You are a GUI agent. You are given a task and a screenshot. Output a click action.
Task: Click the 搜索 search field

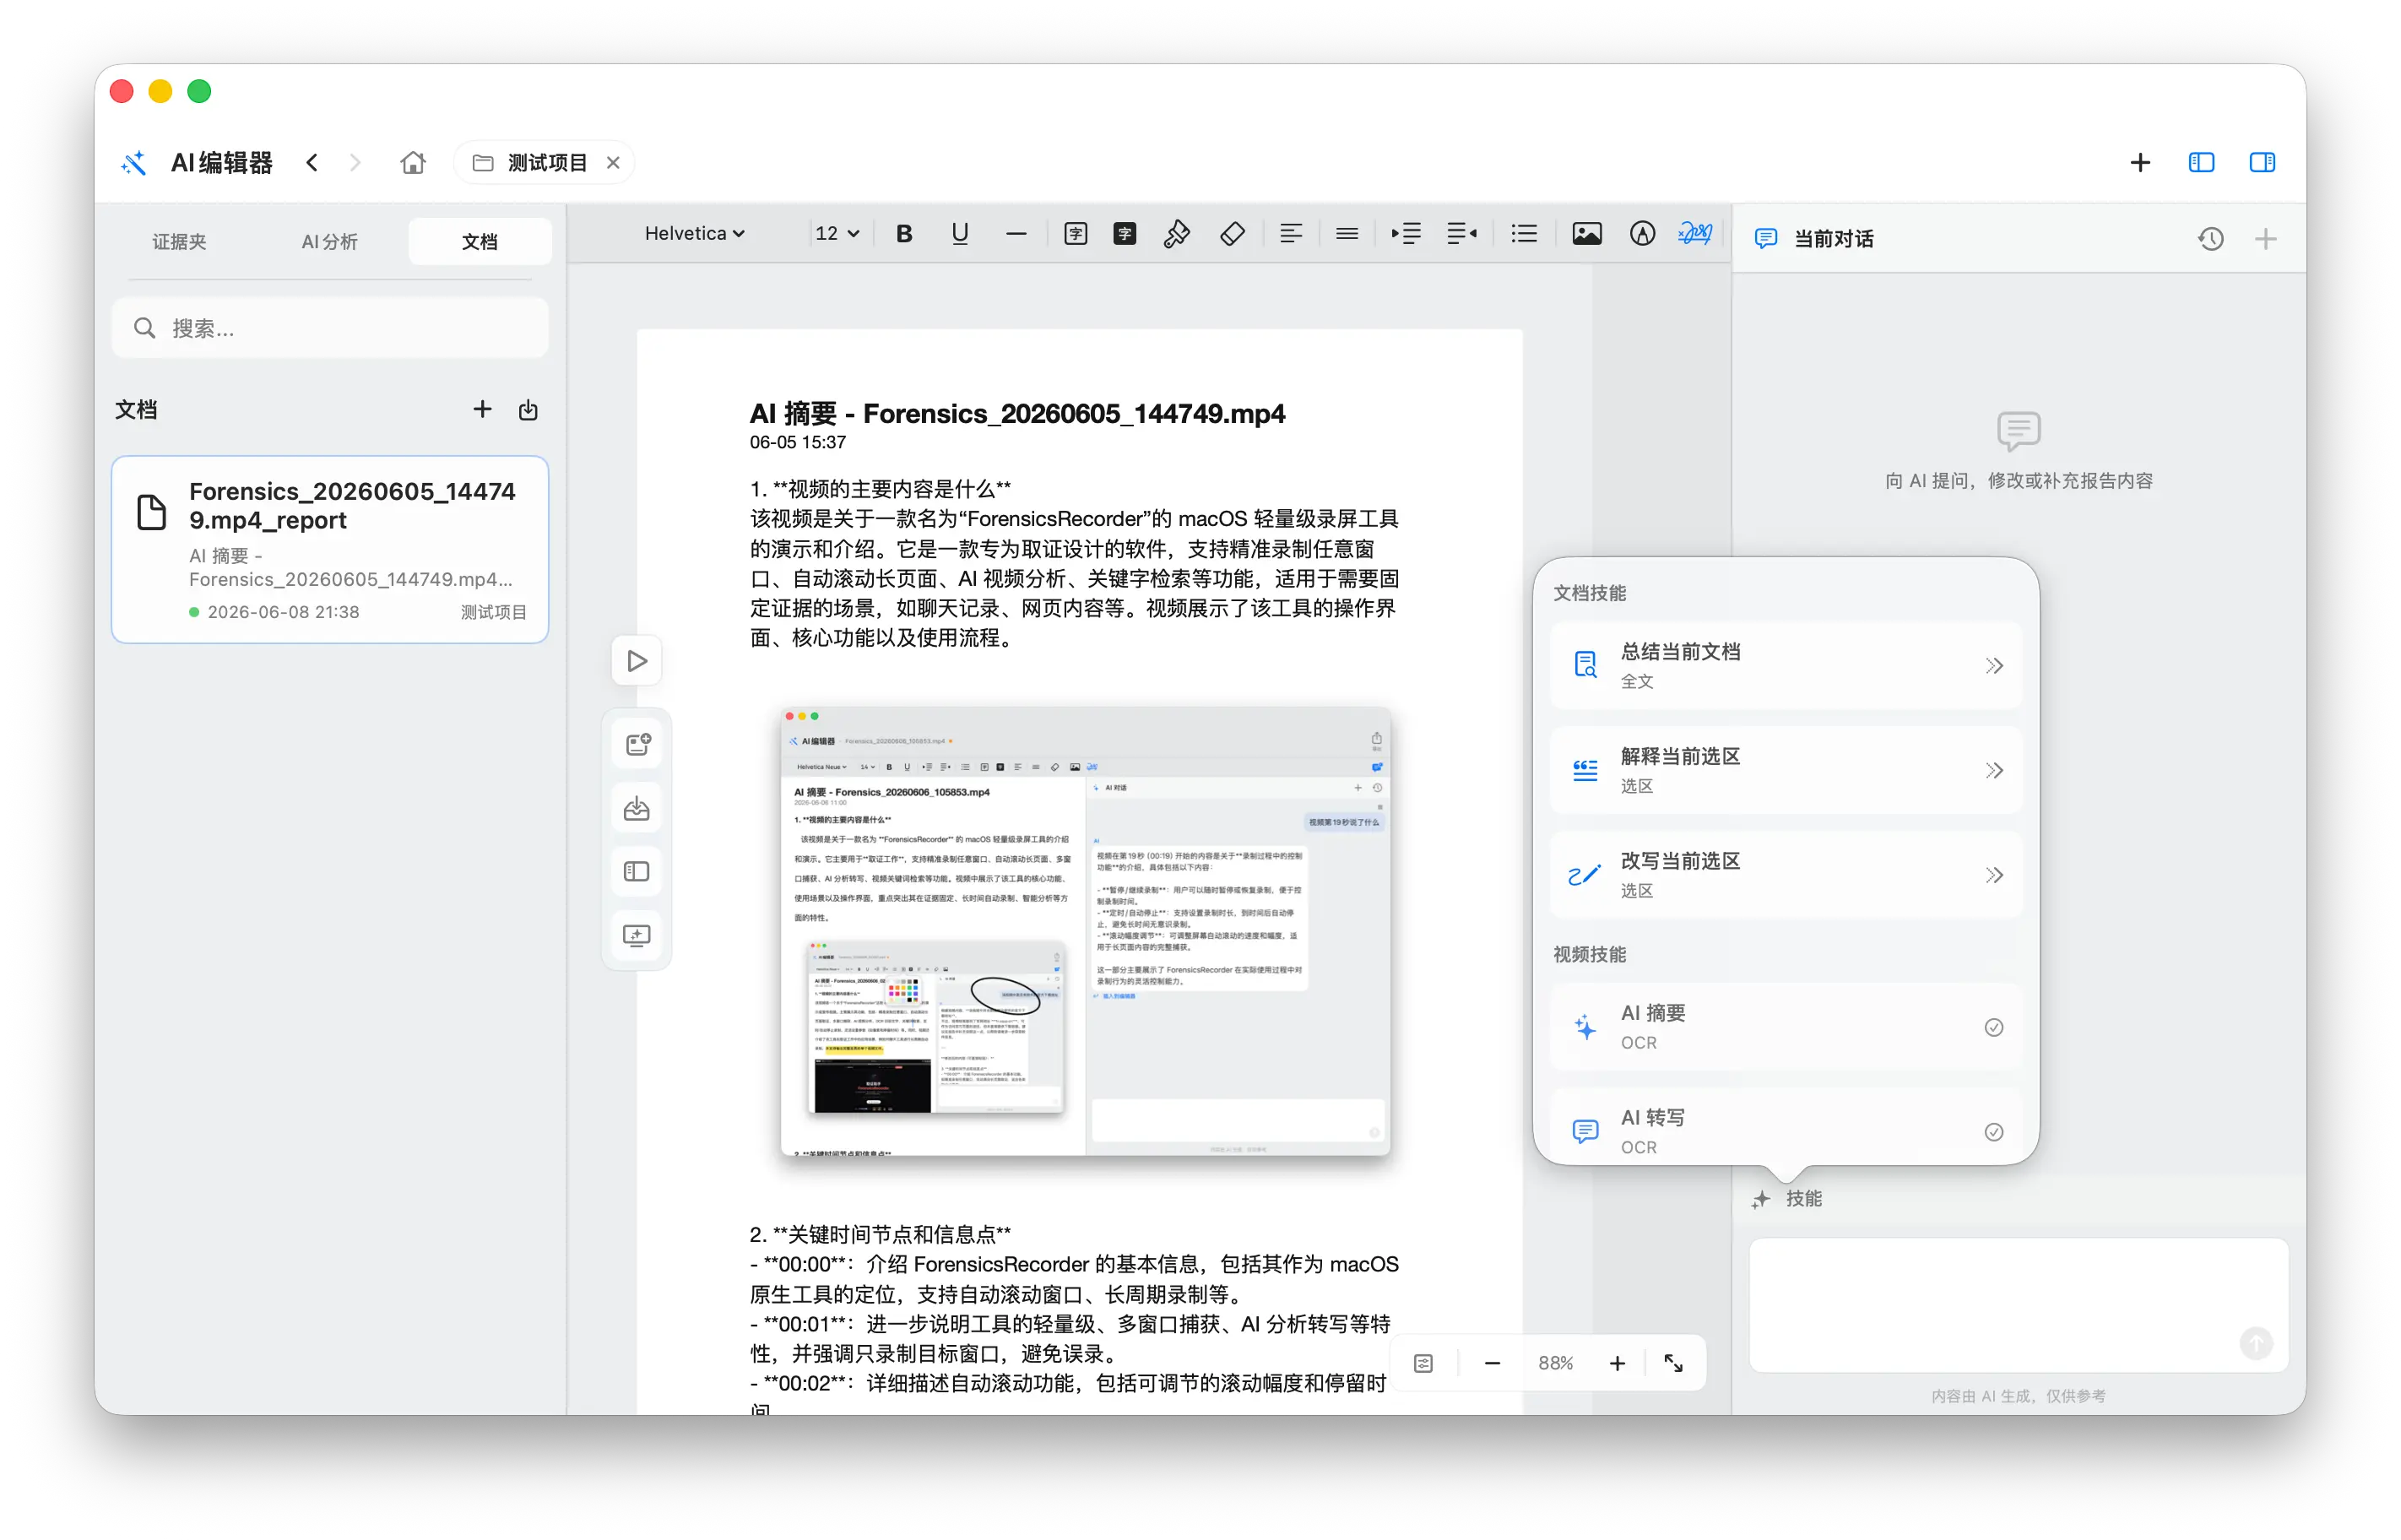pos(330,328)
